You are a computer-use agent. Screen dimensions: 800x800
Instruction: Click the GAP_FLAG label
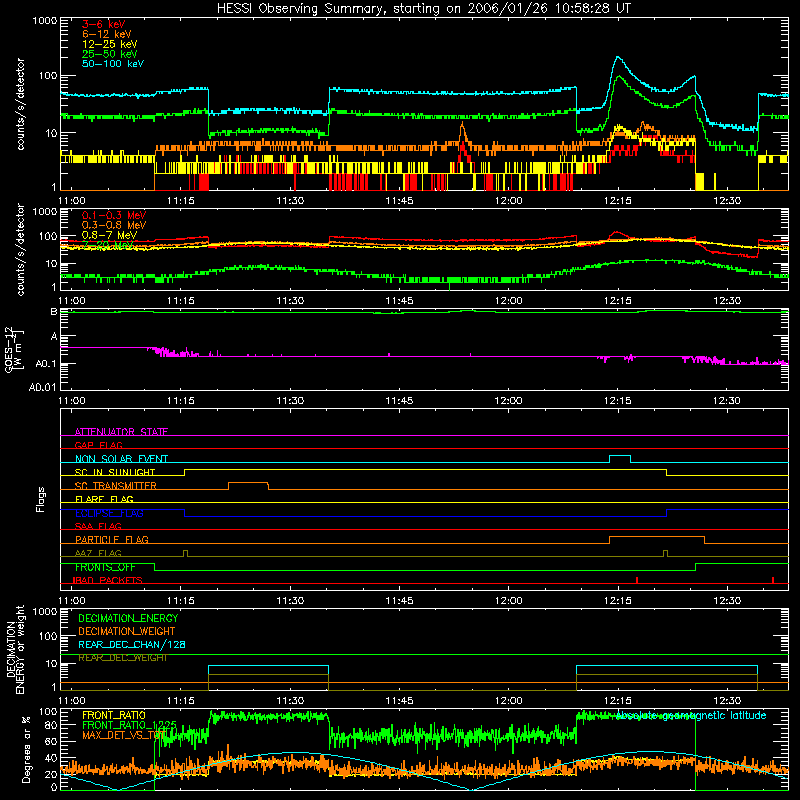point(98,445)
